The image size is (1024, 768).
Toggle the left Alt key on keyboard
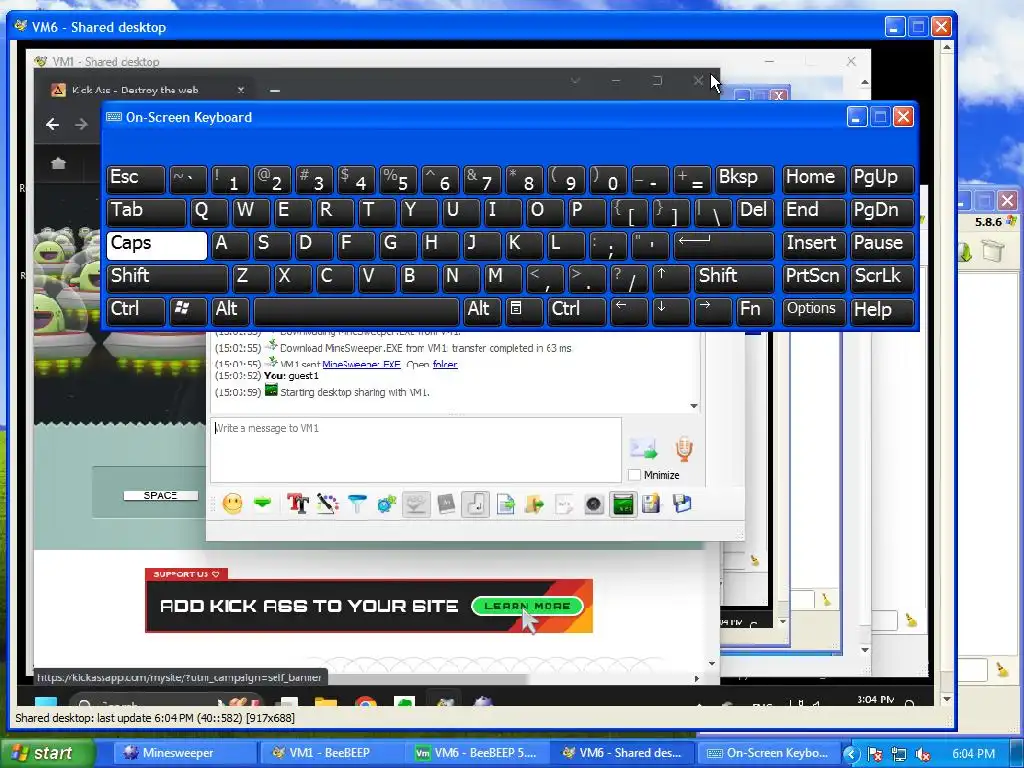(x=230, y=311)
